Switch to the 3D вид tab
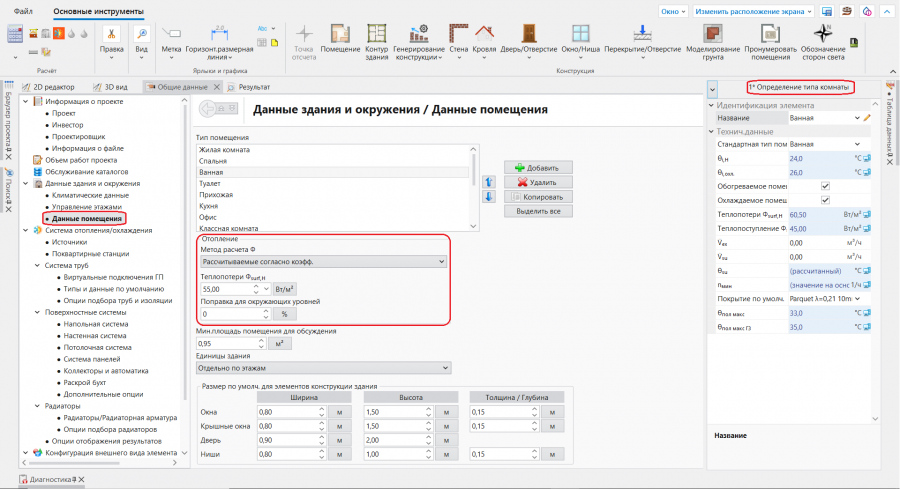The image size is (900, 489). pos(115,87)
